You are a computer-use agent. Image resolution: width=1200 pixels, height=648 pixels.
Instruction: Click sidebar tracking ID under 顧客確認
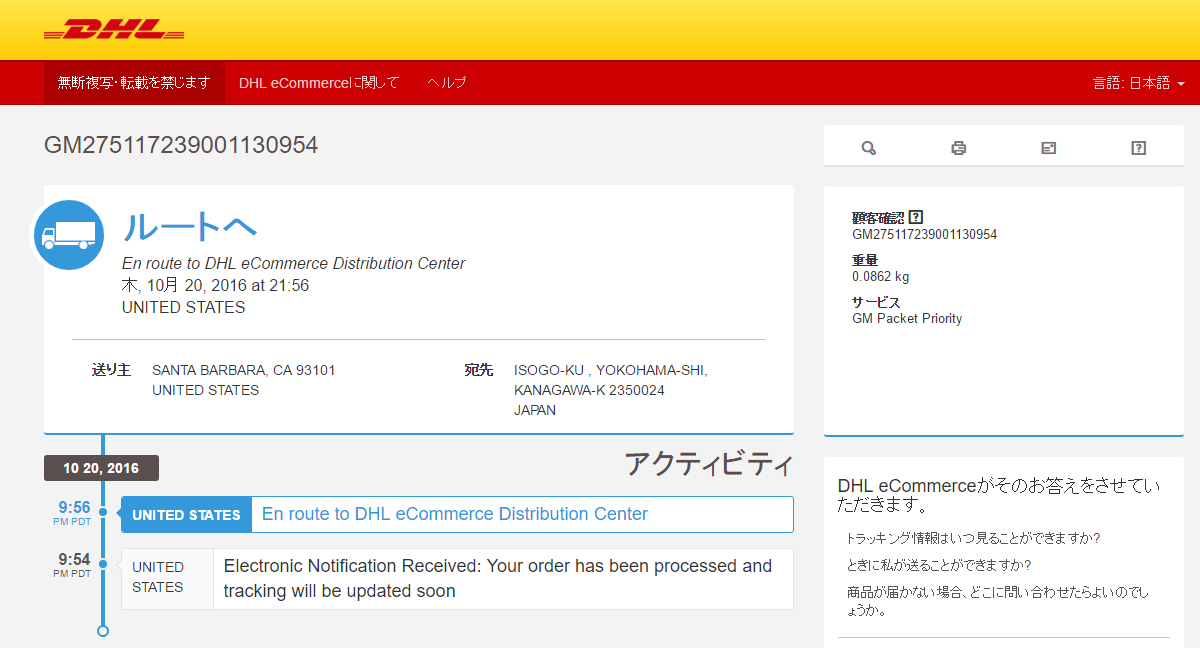924,235
